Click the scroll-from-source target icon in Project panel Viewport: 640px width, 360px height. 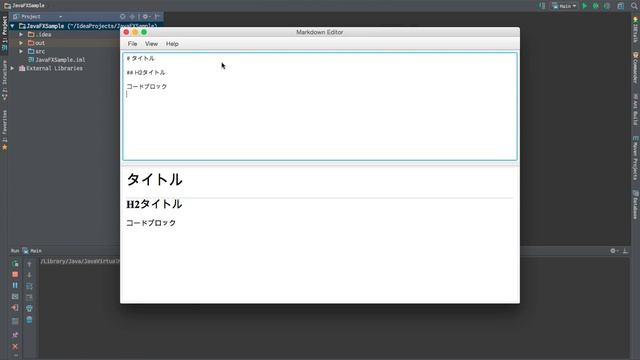click(122, 17)
